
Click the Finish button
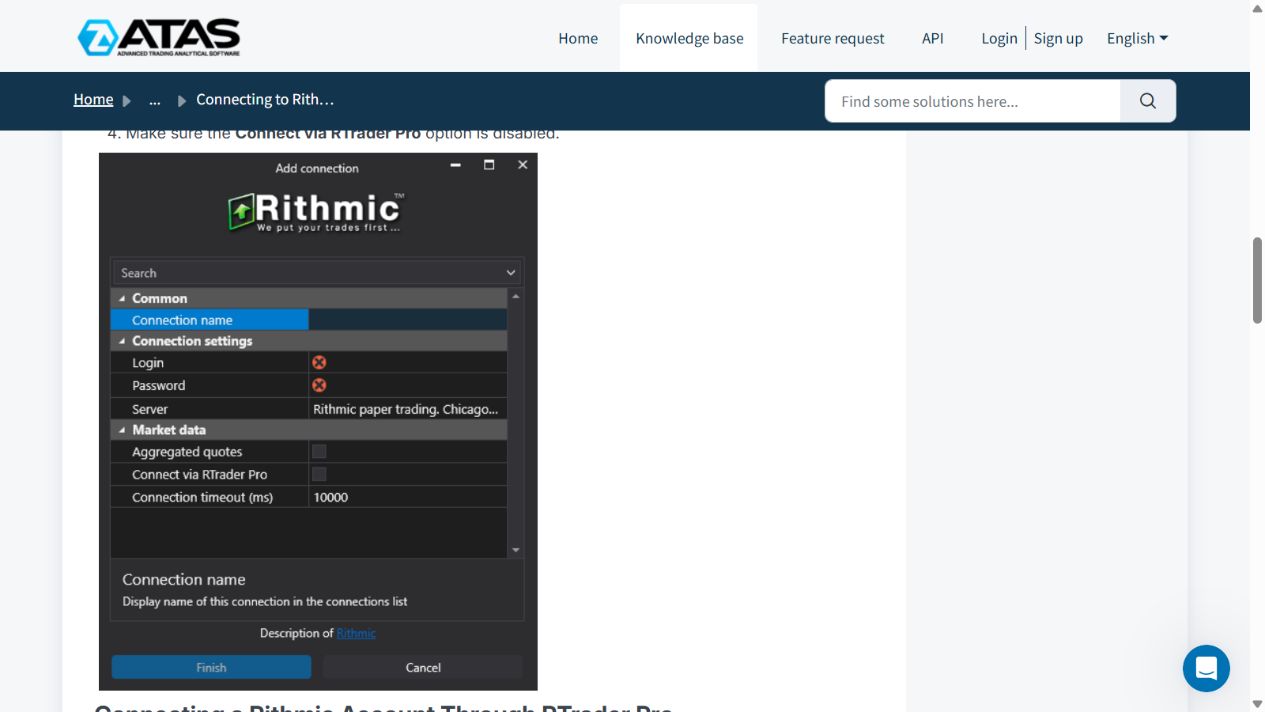(211, 667)
